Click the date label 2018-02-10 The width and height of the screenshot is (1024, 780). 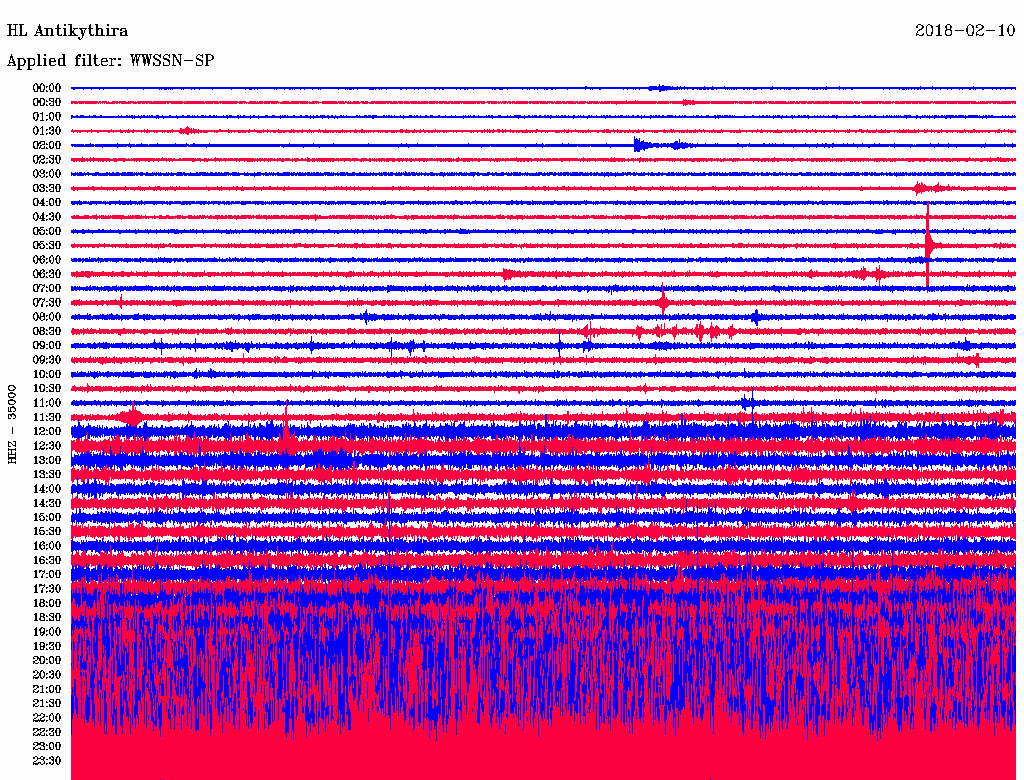tap(965, 30)
